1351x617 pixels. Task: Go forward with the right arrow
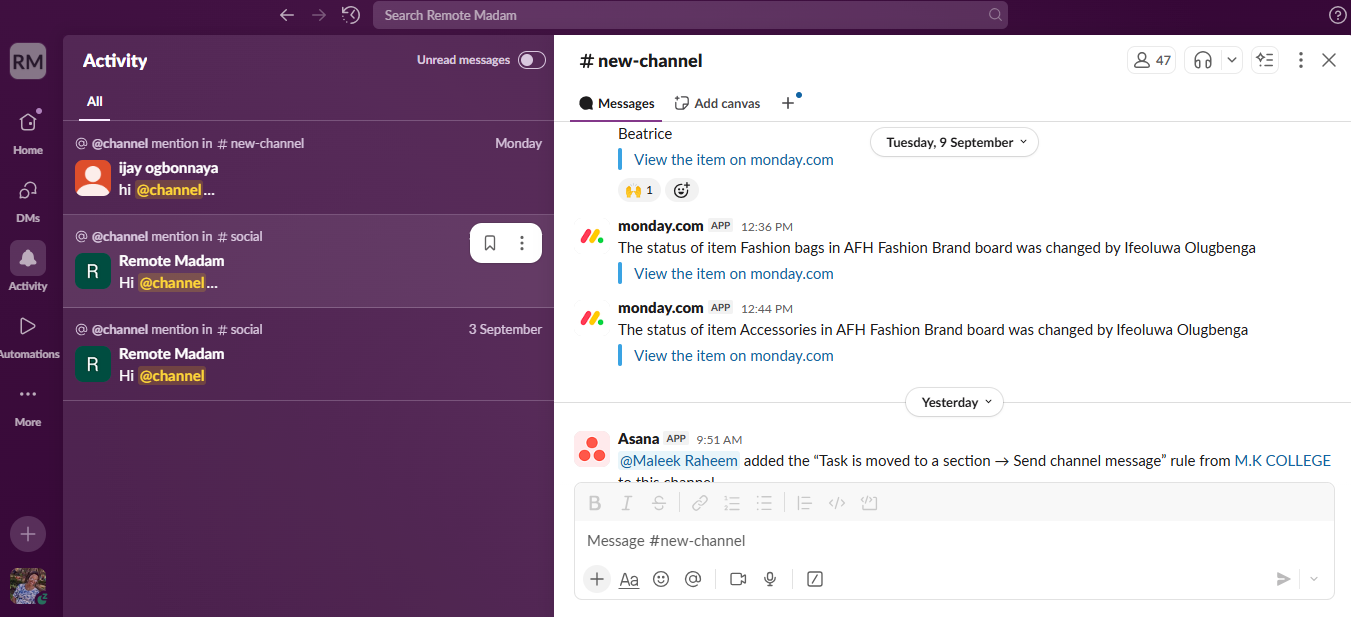pyautogui.click(x=319, y=15)
